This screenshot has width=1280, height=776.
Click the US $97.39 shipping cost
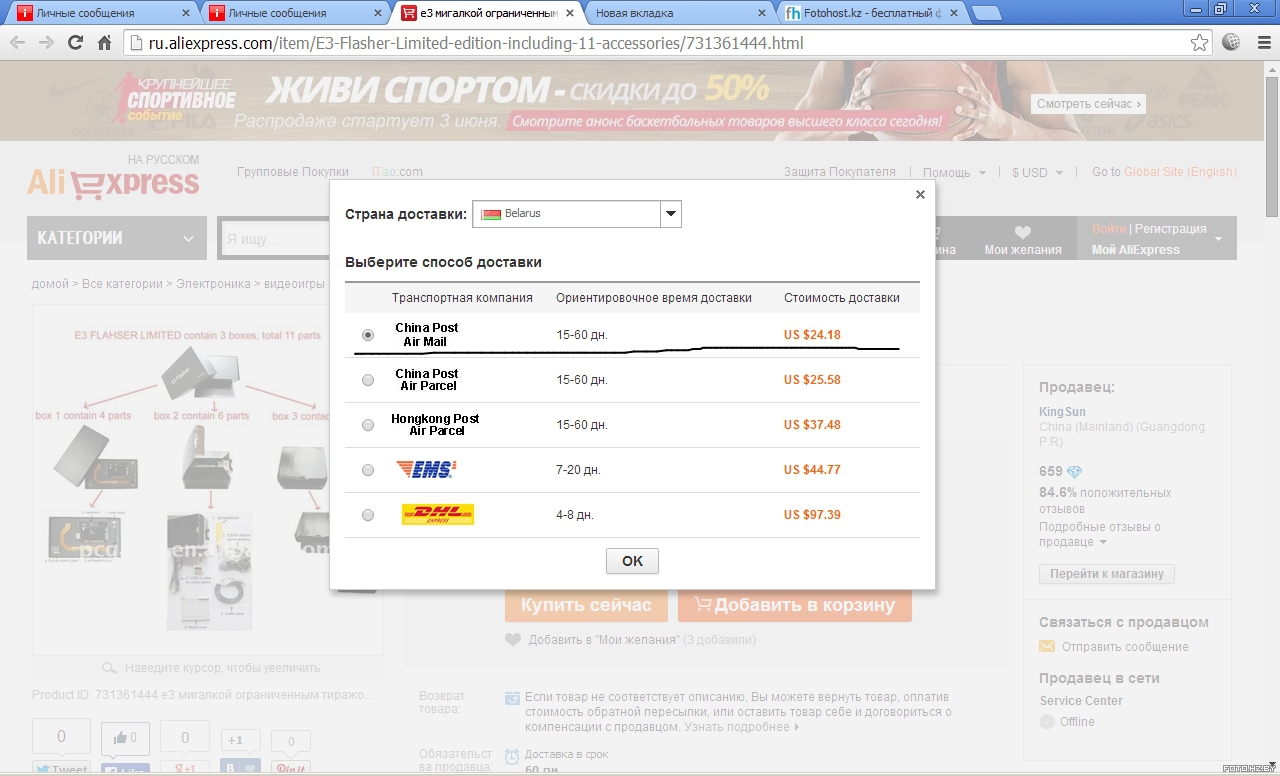click(x=812, y=515)
